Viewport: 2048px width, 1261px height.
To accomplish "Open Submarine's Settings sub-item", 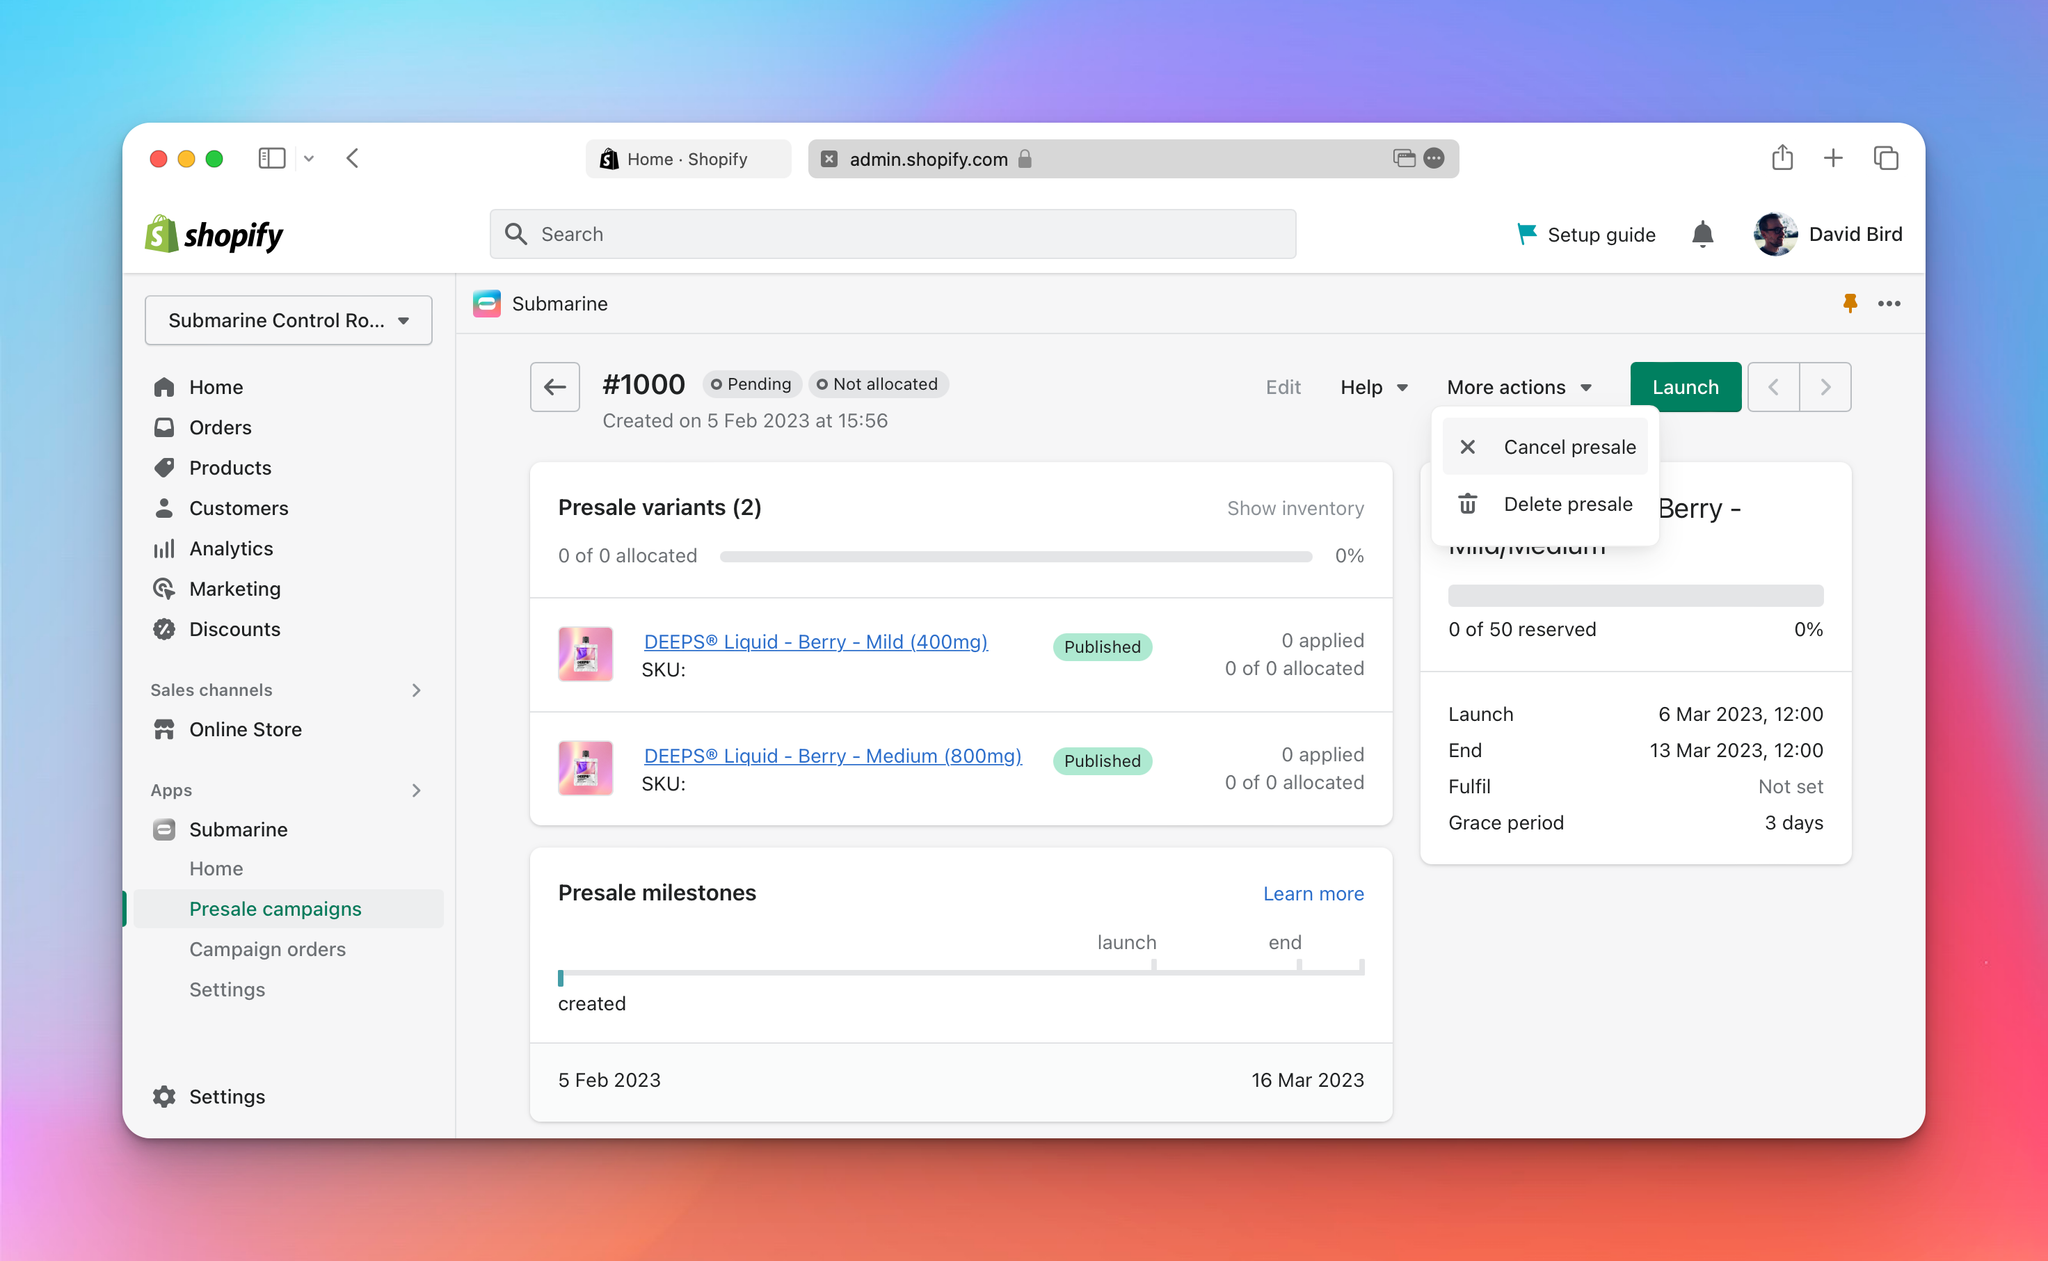I will 227,989.
